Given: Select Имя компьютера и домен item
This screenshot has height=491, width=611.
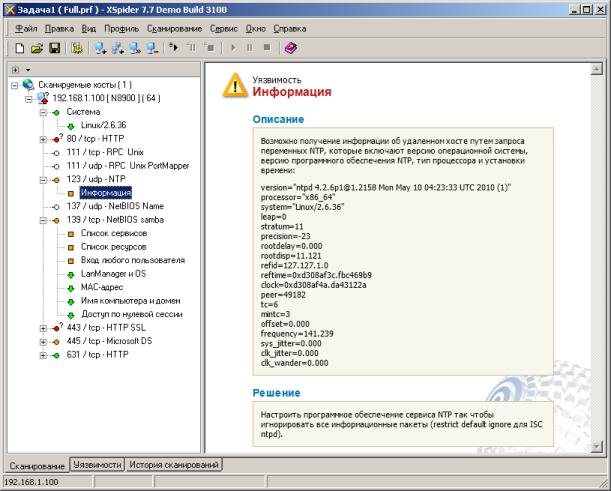Looking at the screenshot, I should 131,300.
